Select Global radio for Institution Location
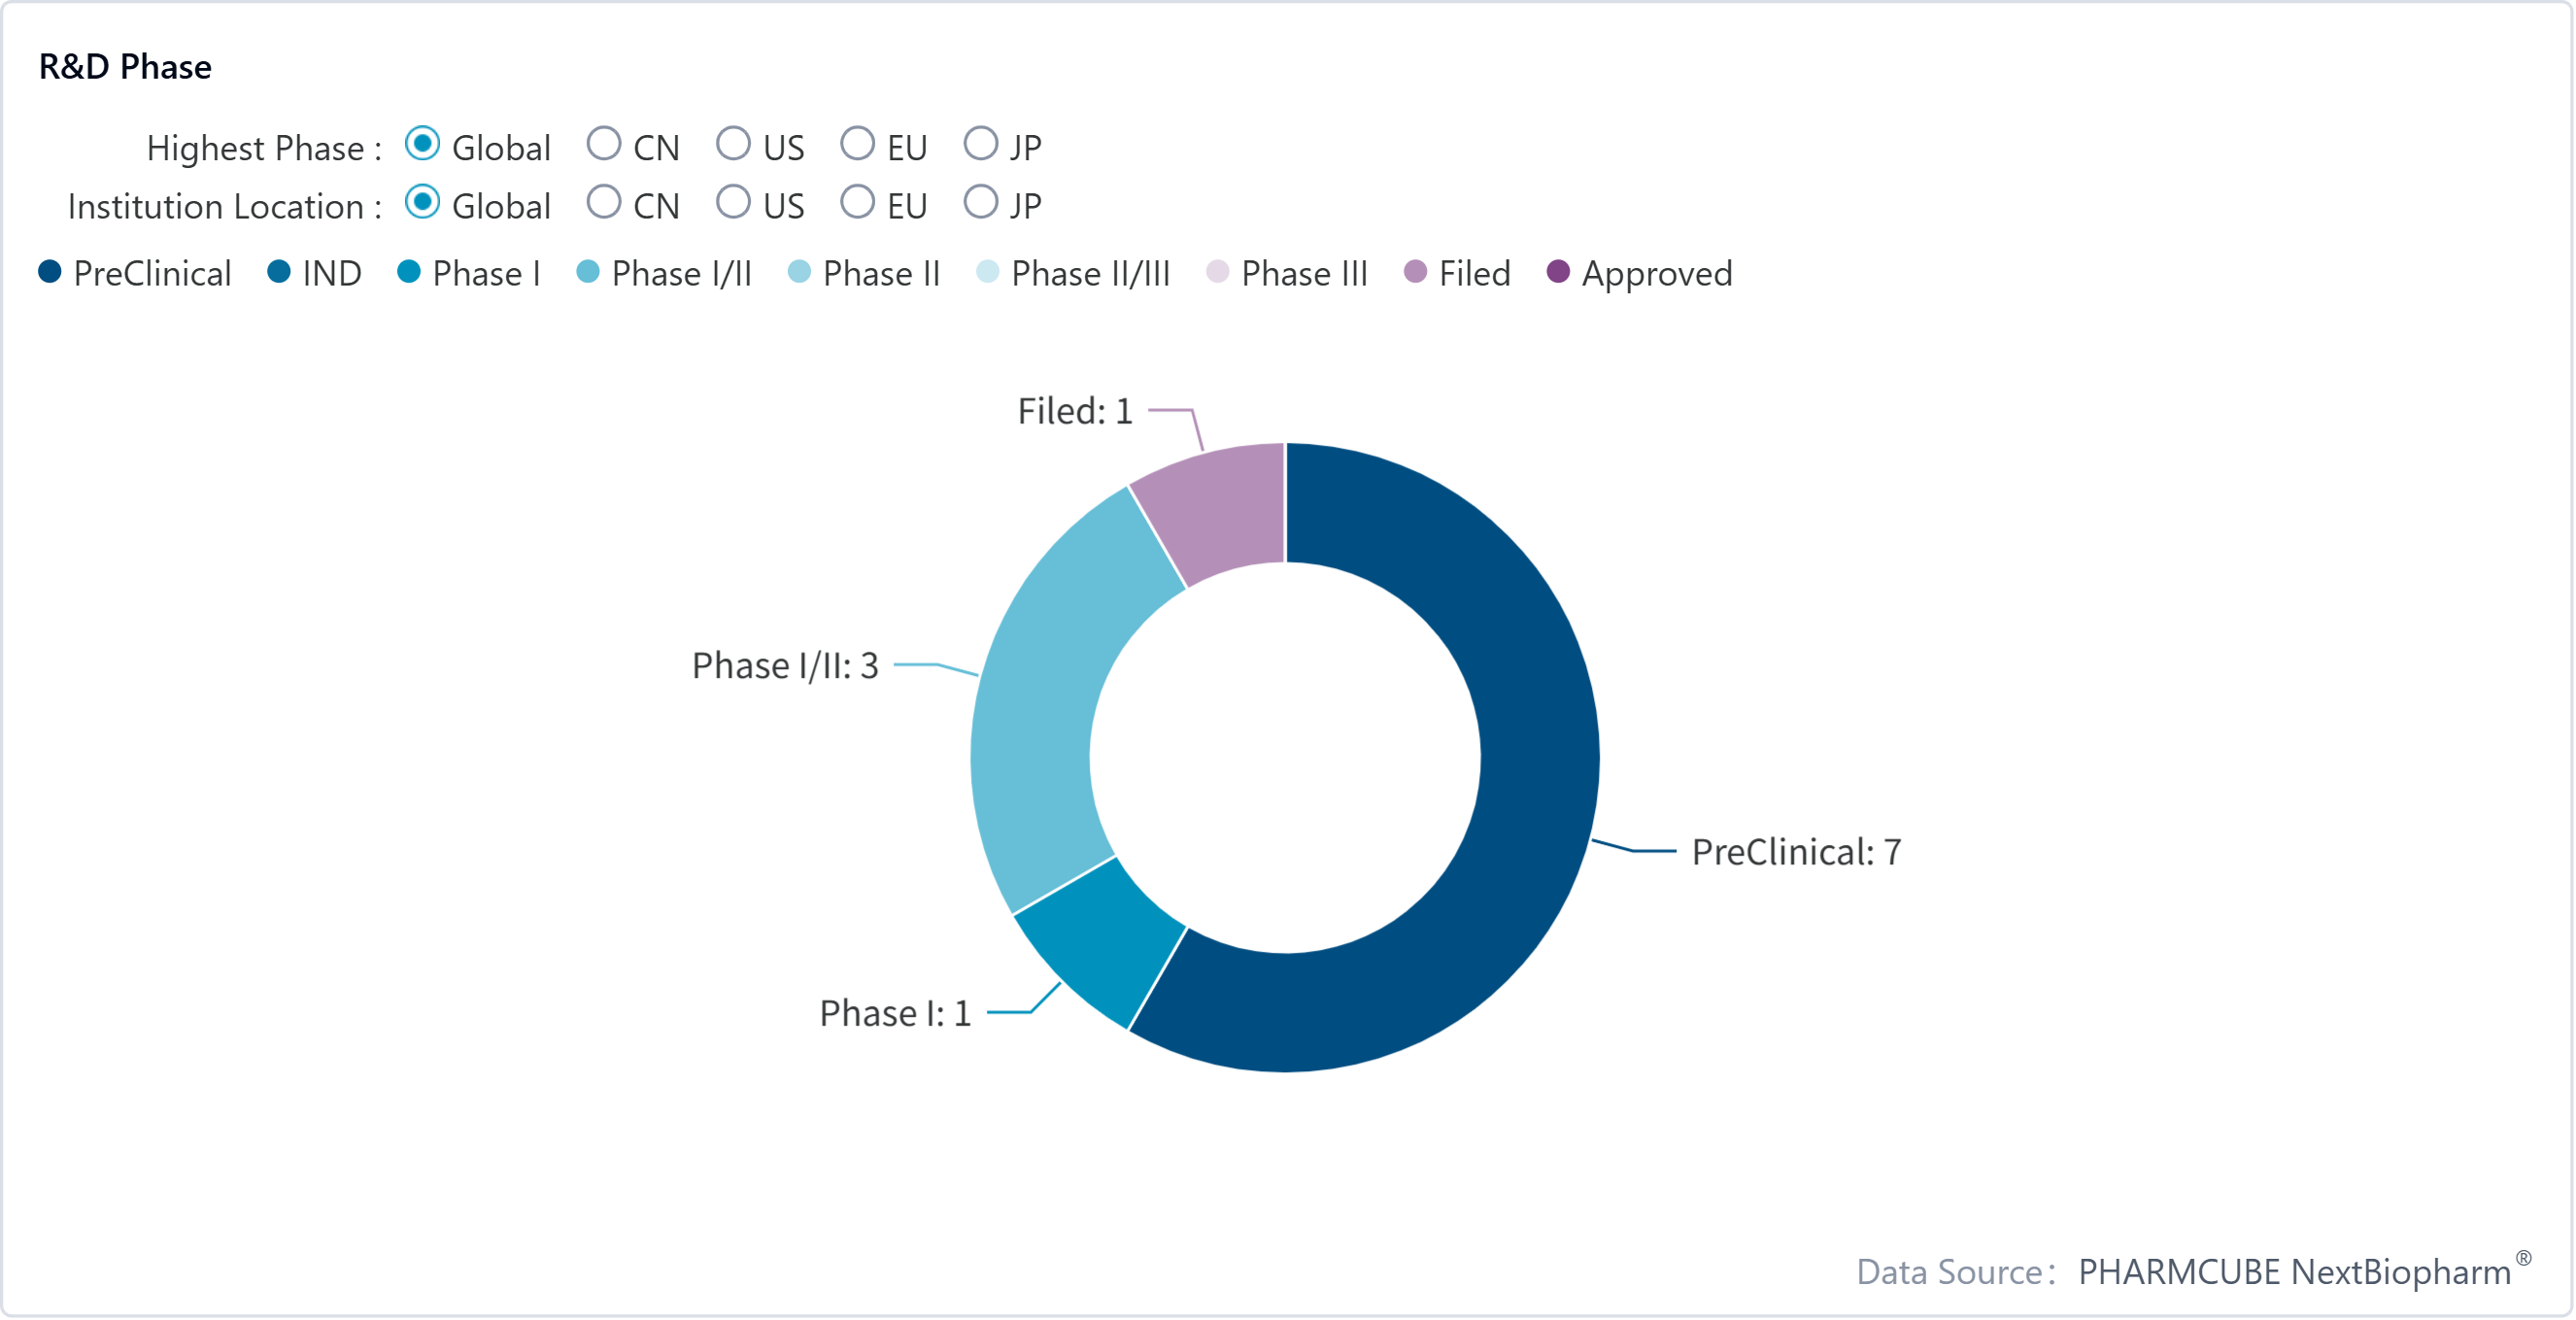 [x=422, y=202]
